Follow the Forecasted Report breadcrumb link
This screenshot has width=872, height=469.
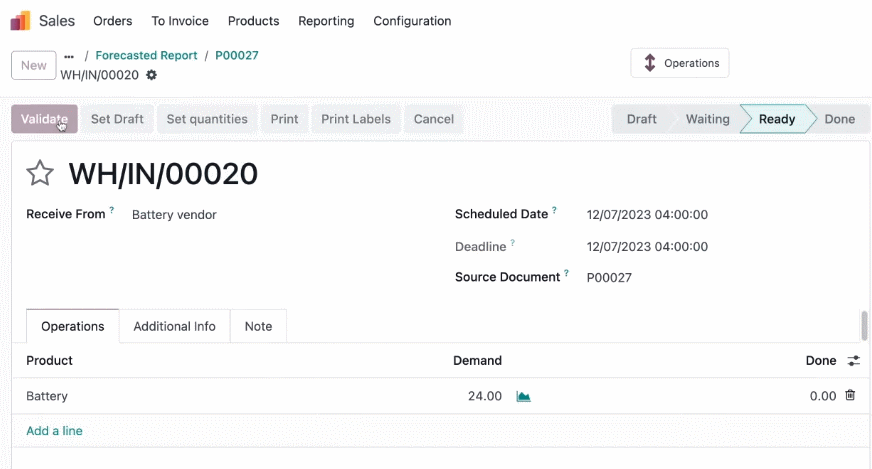(x=146, y=56)
